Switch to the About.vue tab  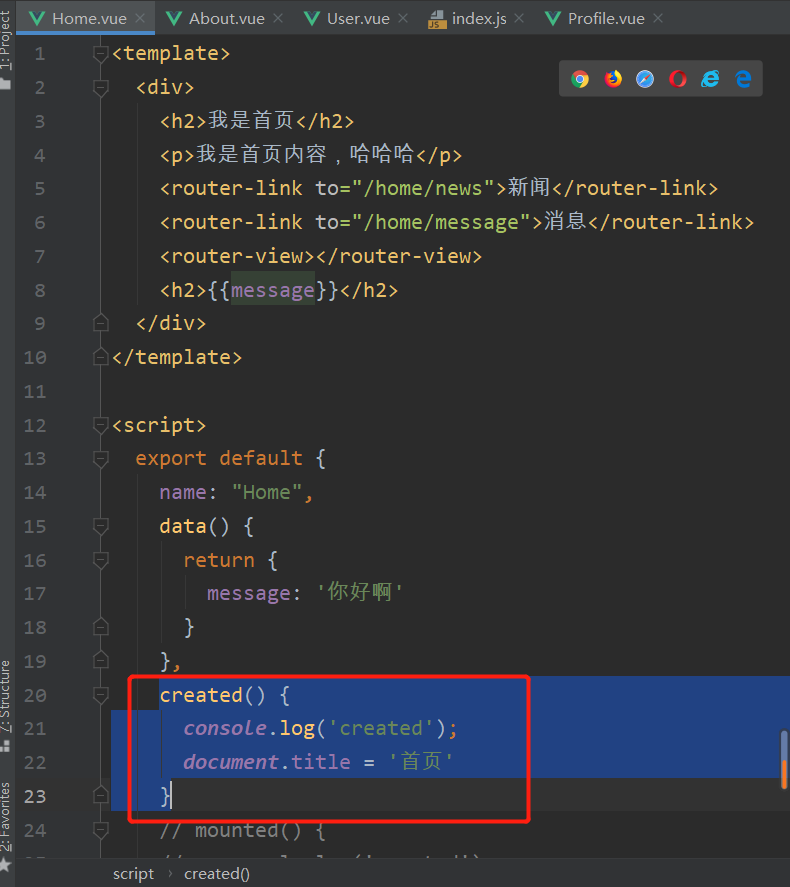(226, 19)
